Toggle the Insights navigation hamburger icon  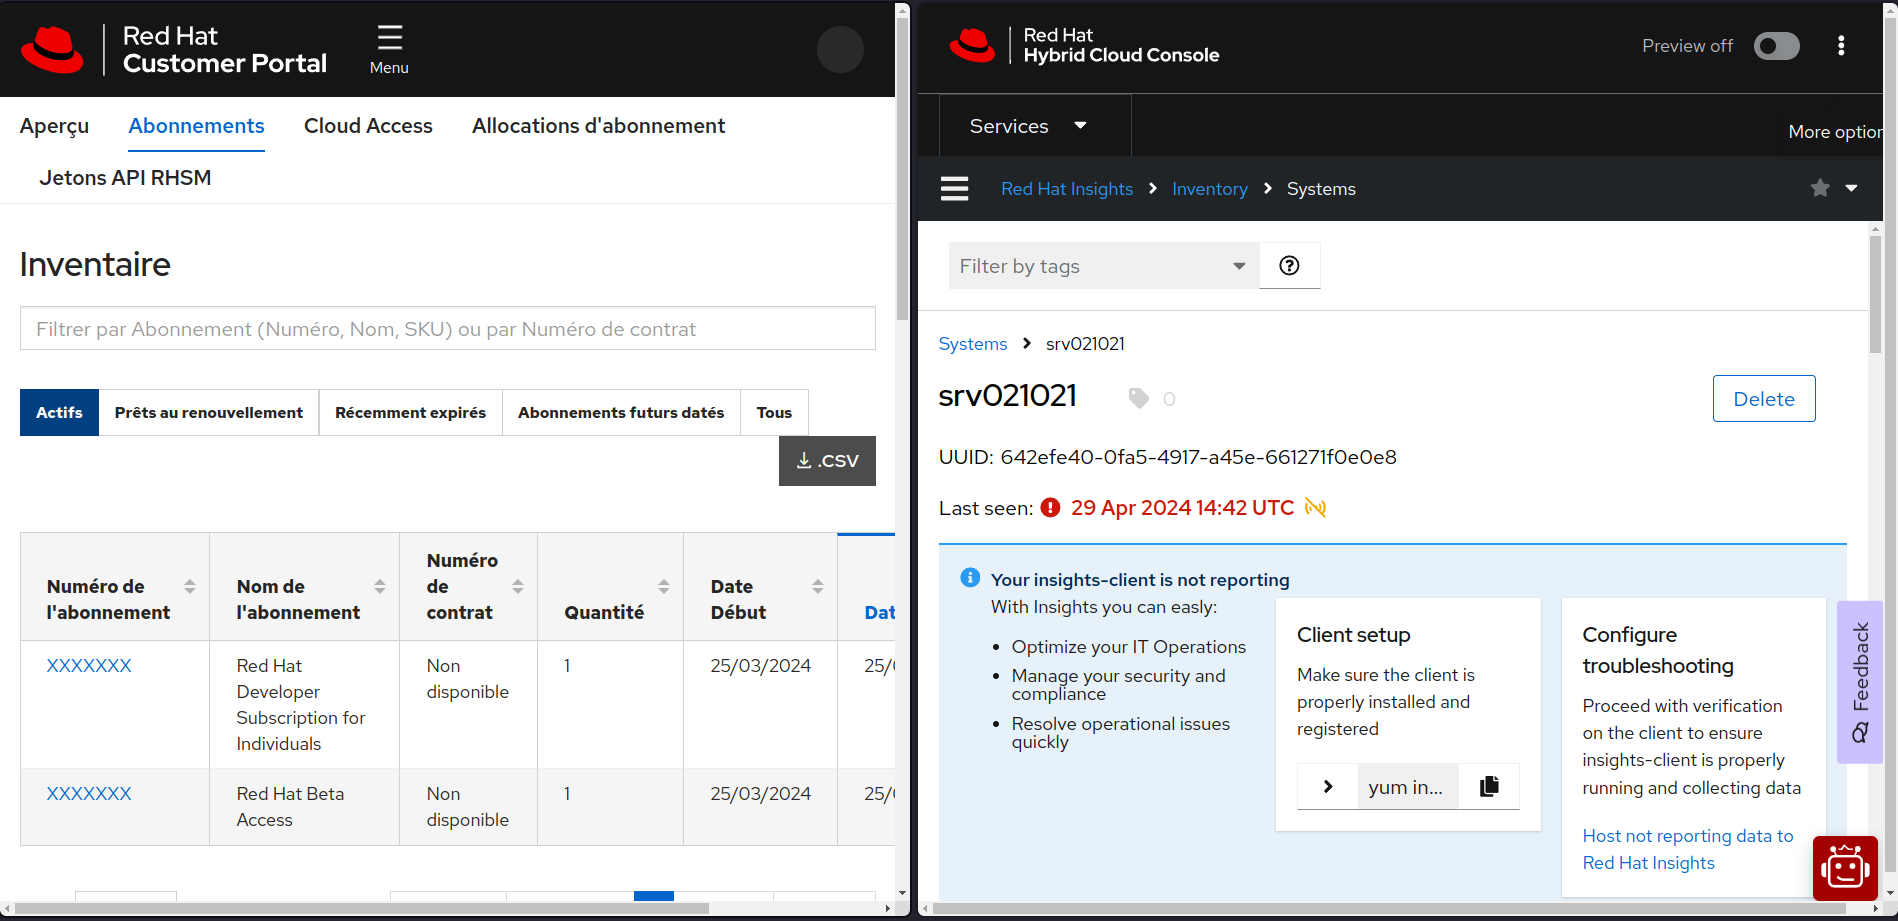pyautogui.click(x=954, y=188)
